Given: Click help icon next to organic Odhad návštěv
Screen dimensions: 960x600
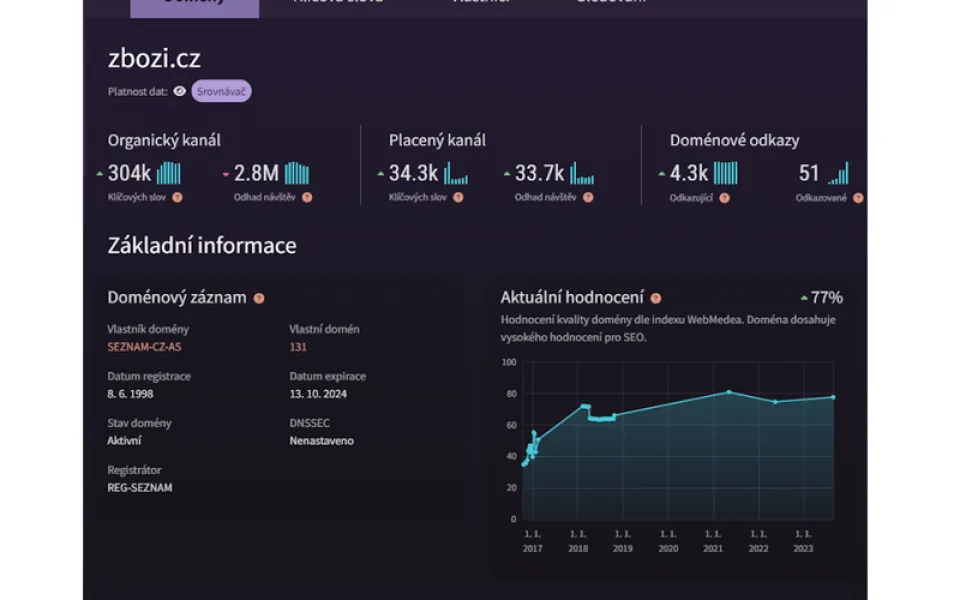Looking at the screenshot, I should (307, 197).
